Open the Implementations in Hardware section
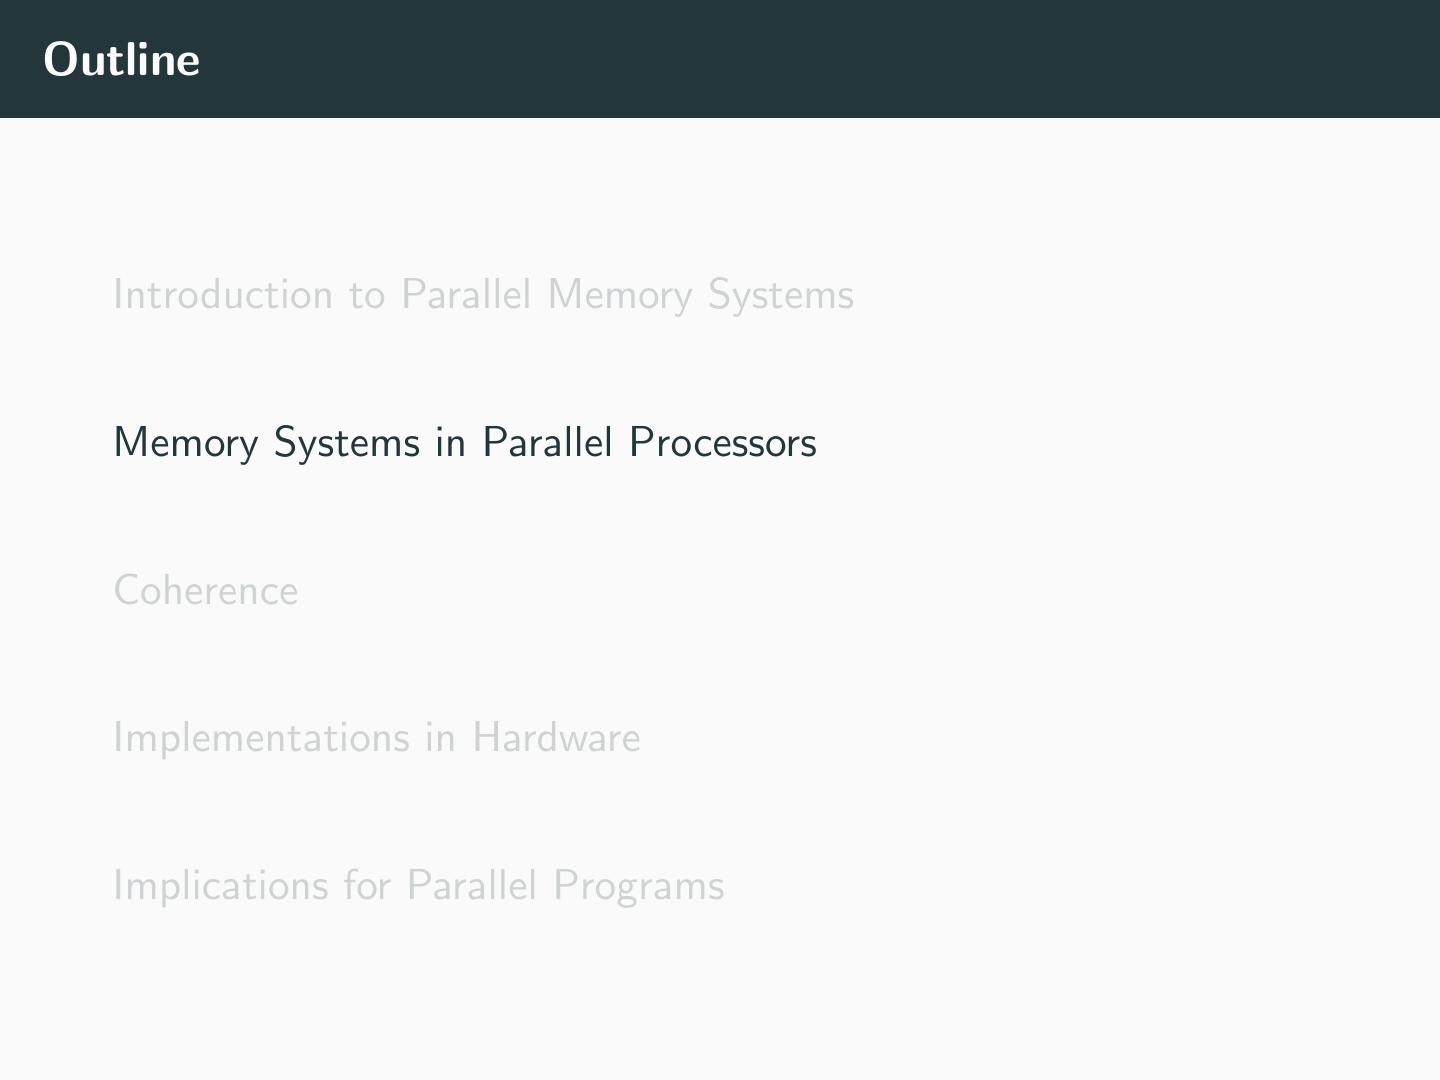 377,738
